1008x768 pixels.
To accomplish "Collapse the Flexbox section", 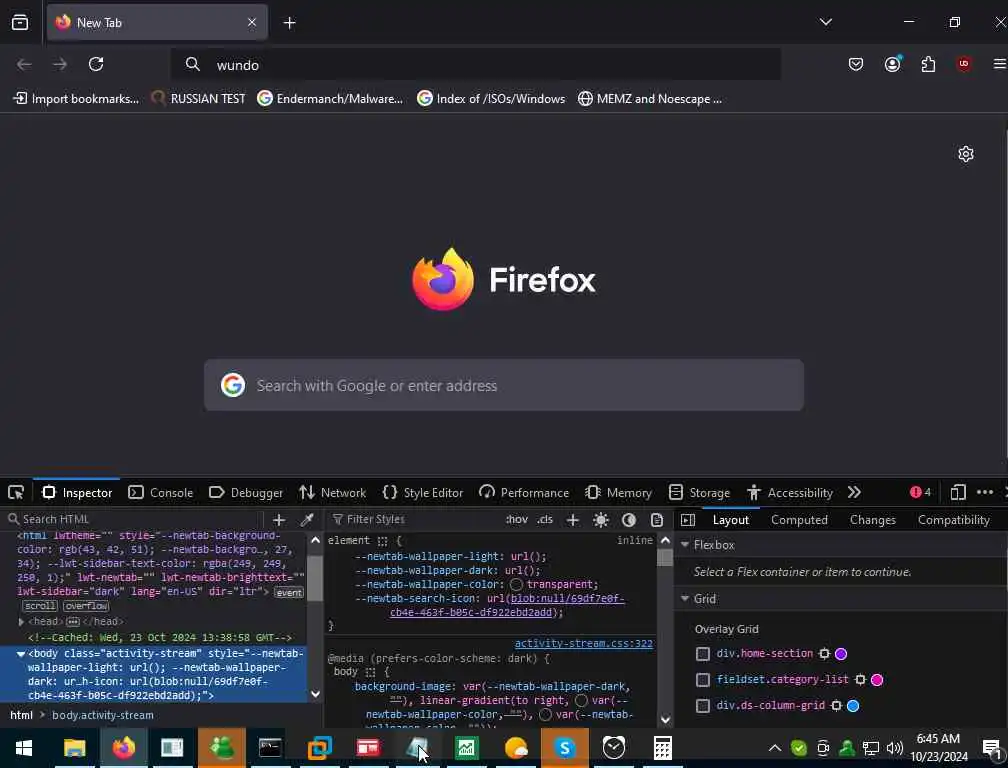I will pos(685,545).
